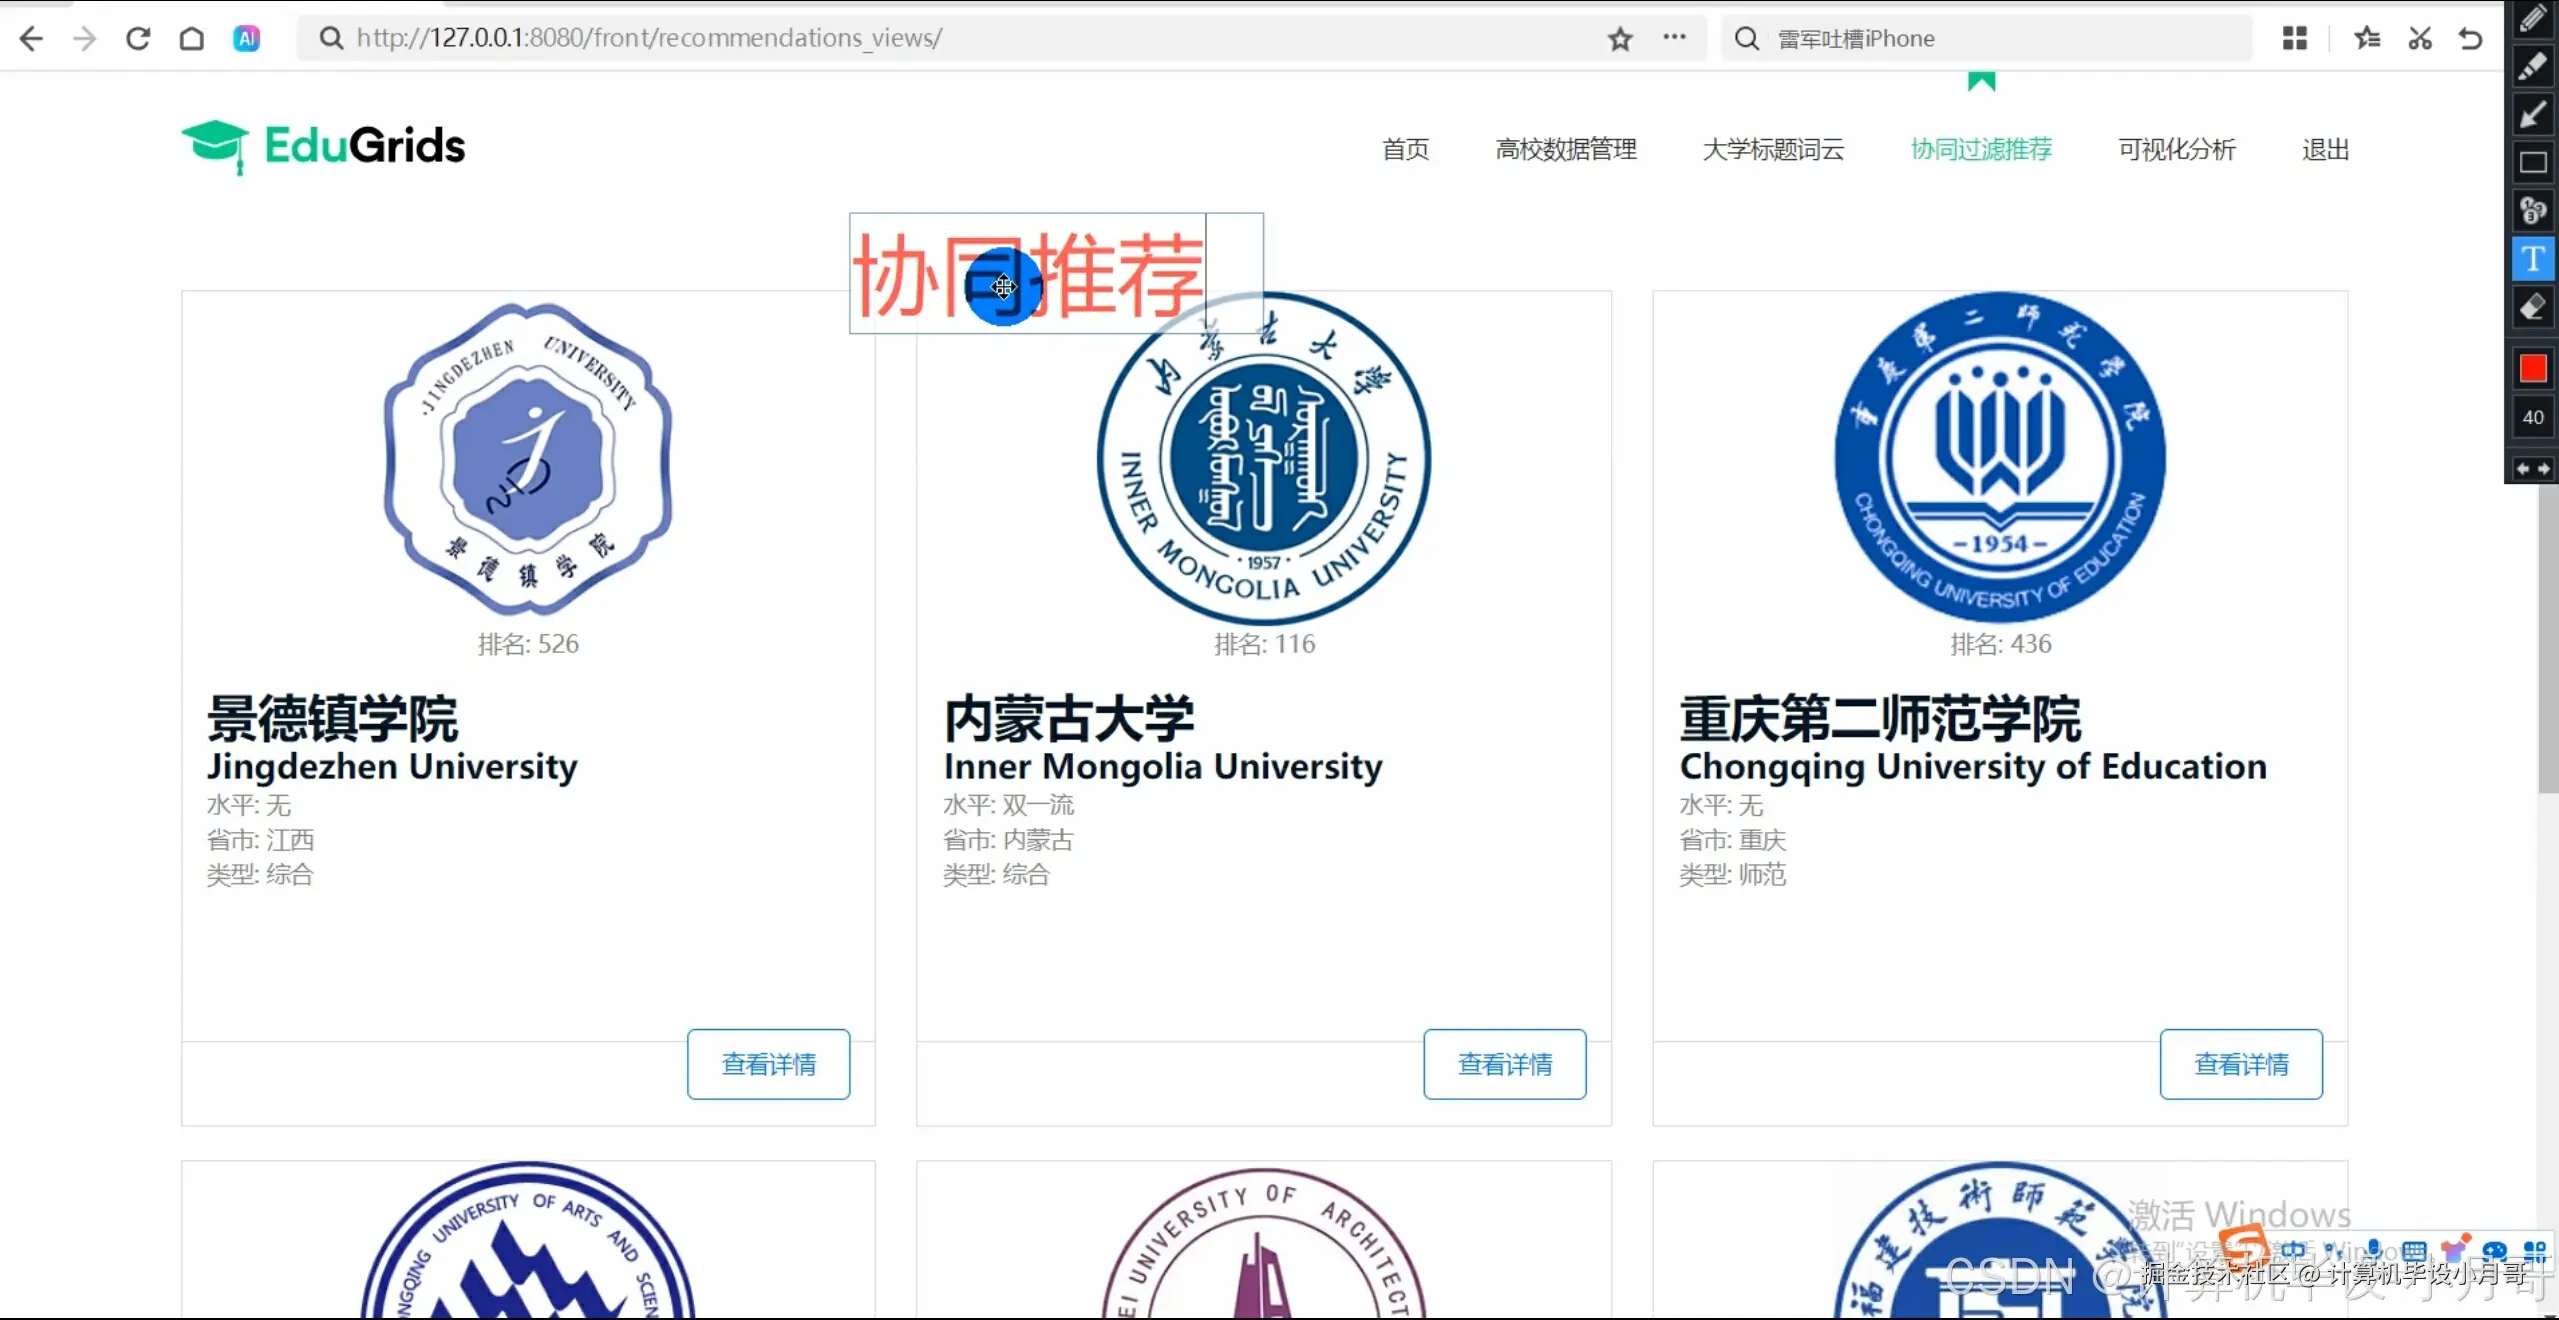Select the numbered step markers tool
This screenshot has width=2559, height=1320.
click(x=2532, y=210)
